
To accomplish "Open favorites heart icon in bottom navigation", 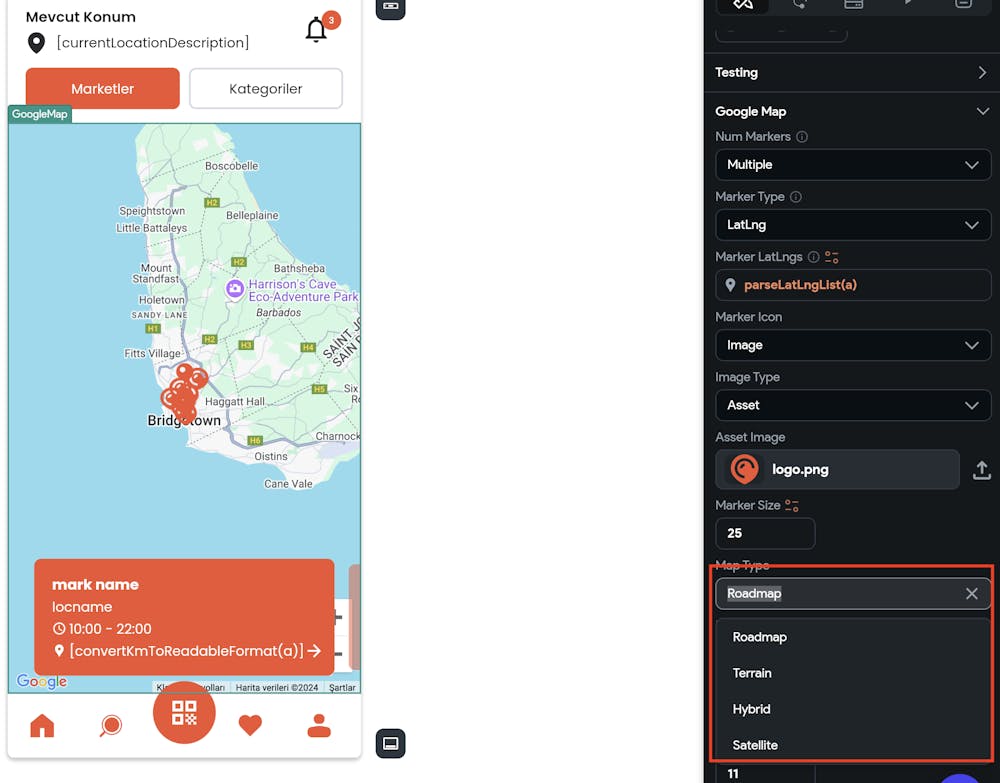I will [x=250, y=726].
